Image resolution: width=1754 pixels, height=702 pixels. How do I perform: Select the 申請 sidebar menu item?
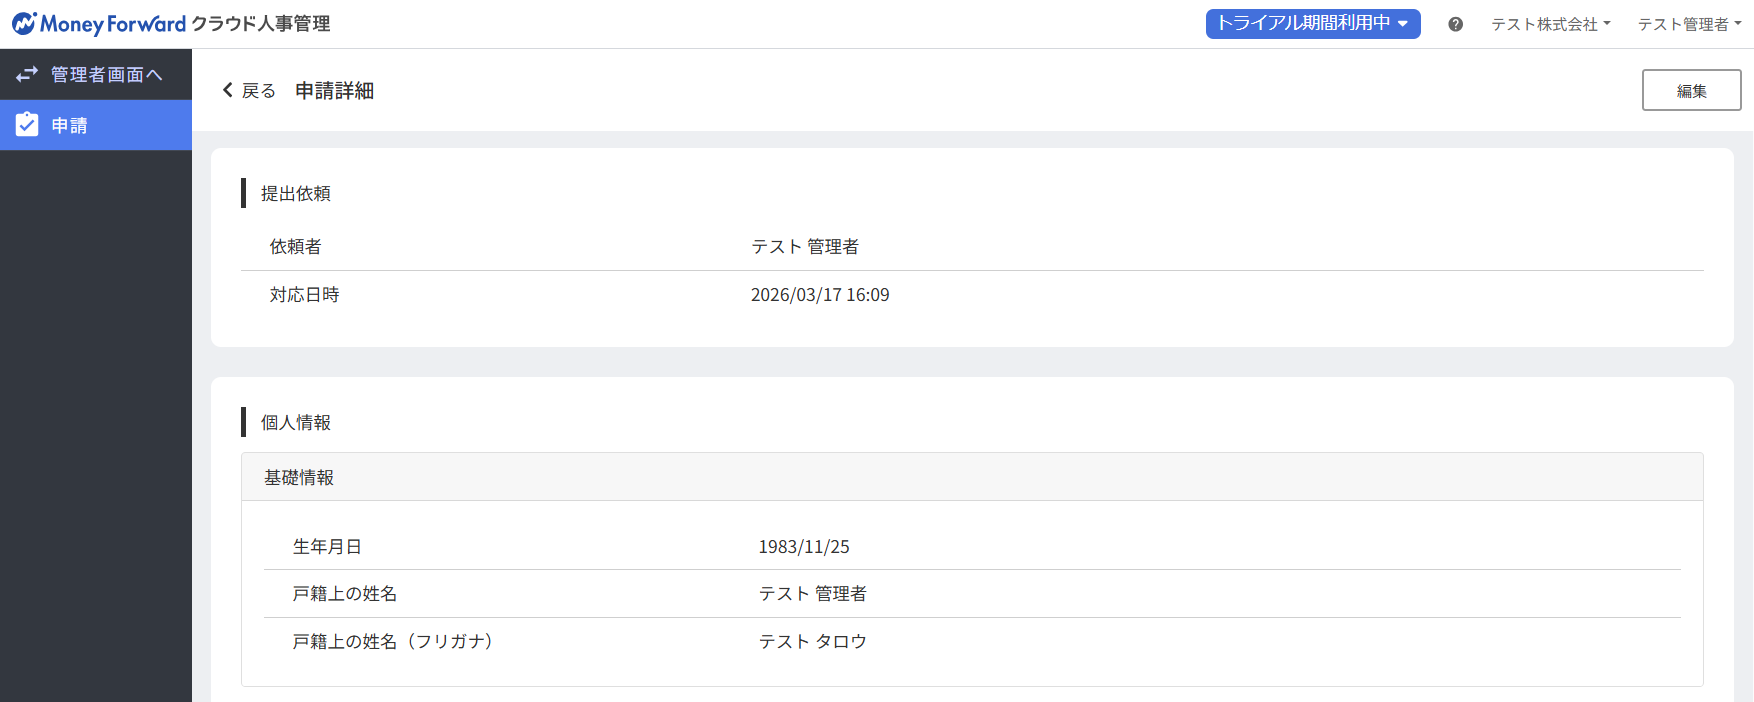click(70, 125)
